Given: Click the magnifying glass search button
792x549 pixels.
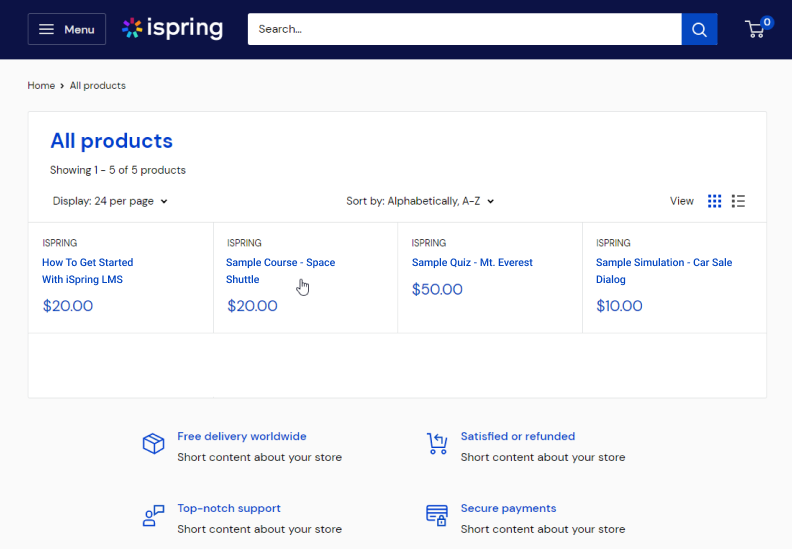Looking at the screenshot, I should pyautogui.click(x=699, y=29).
